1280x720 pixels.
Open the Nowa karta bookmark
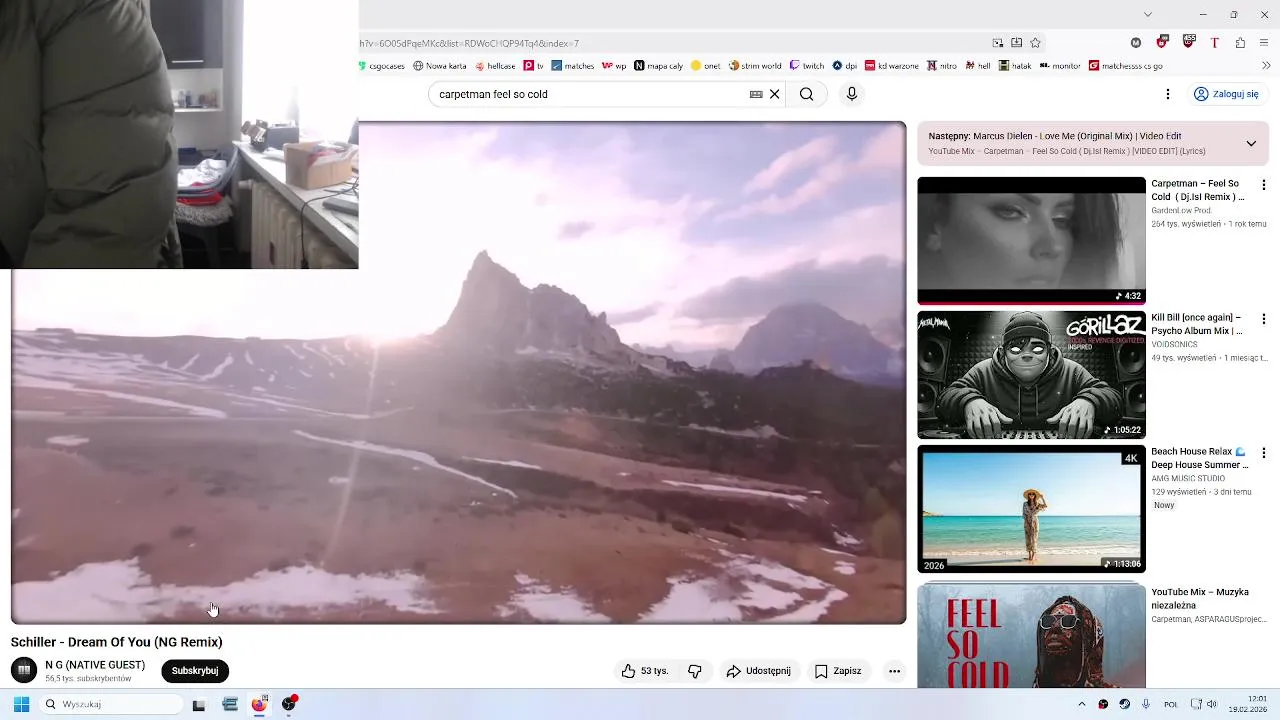[439, 66]
